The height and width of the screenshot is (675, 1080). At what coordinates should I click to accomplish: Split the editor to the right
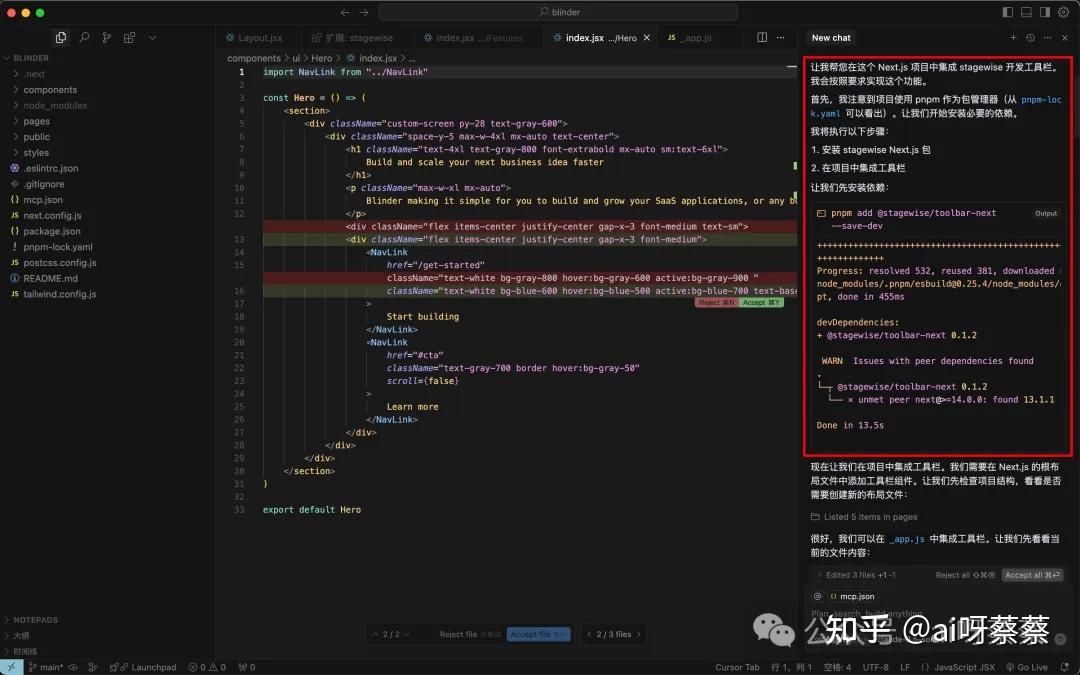pos(762,37)
